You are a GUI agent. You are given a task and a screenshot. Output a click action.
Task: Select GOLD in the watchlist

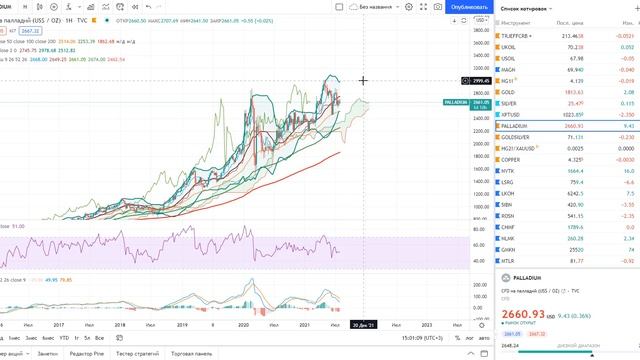[567, 92]
